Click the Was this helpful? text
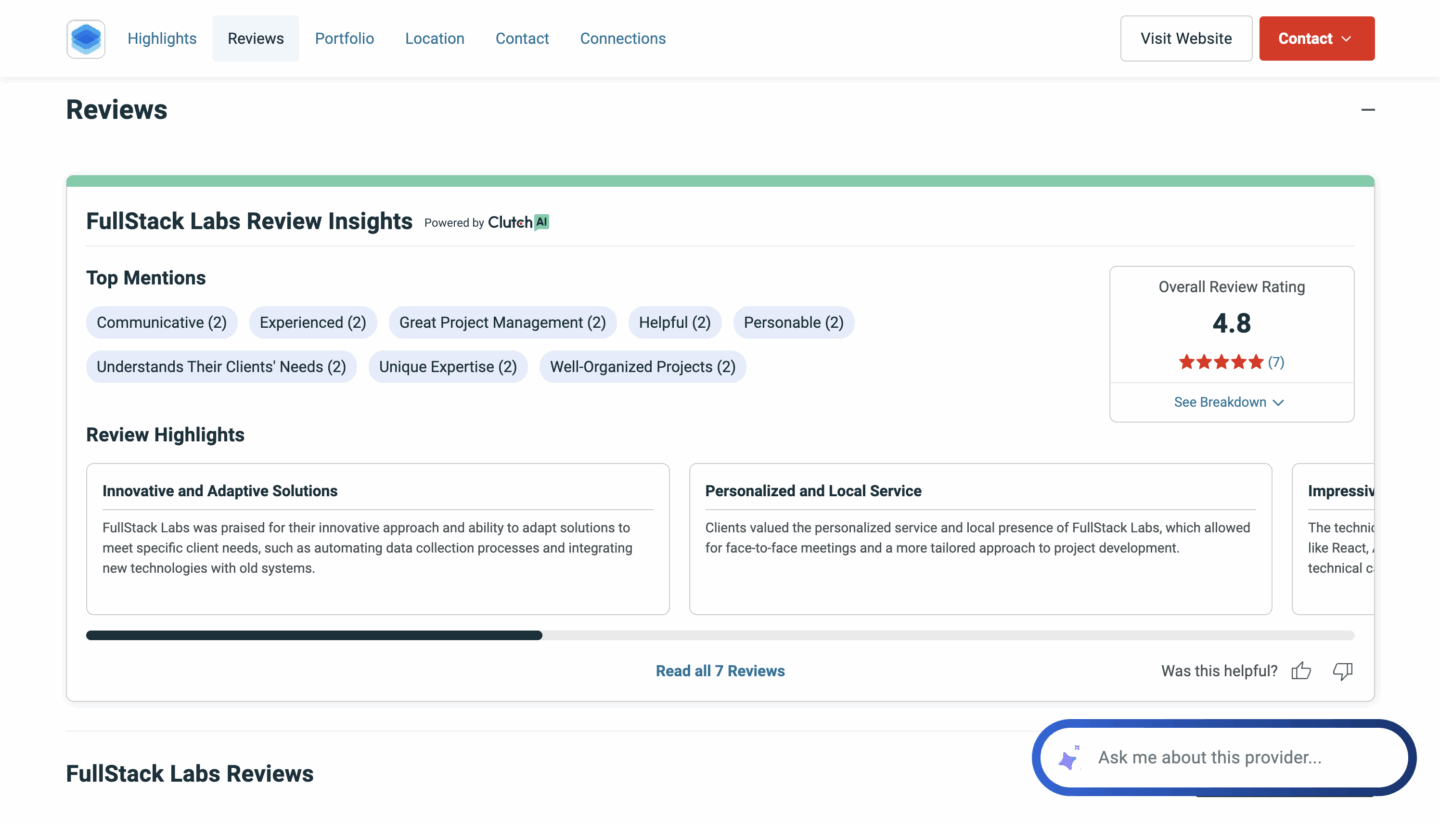Viewport: 1440px width, 825px height. point(1219,671)
